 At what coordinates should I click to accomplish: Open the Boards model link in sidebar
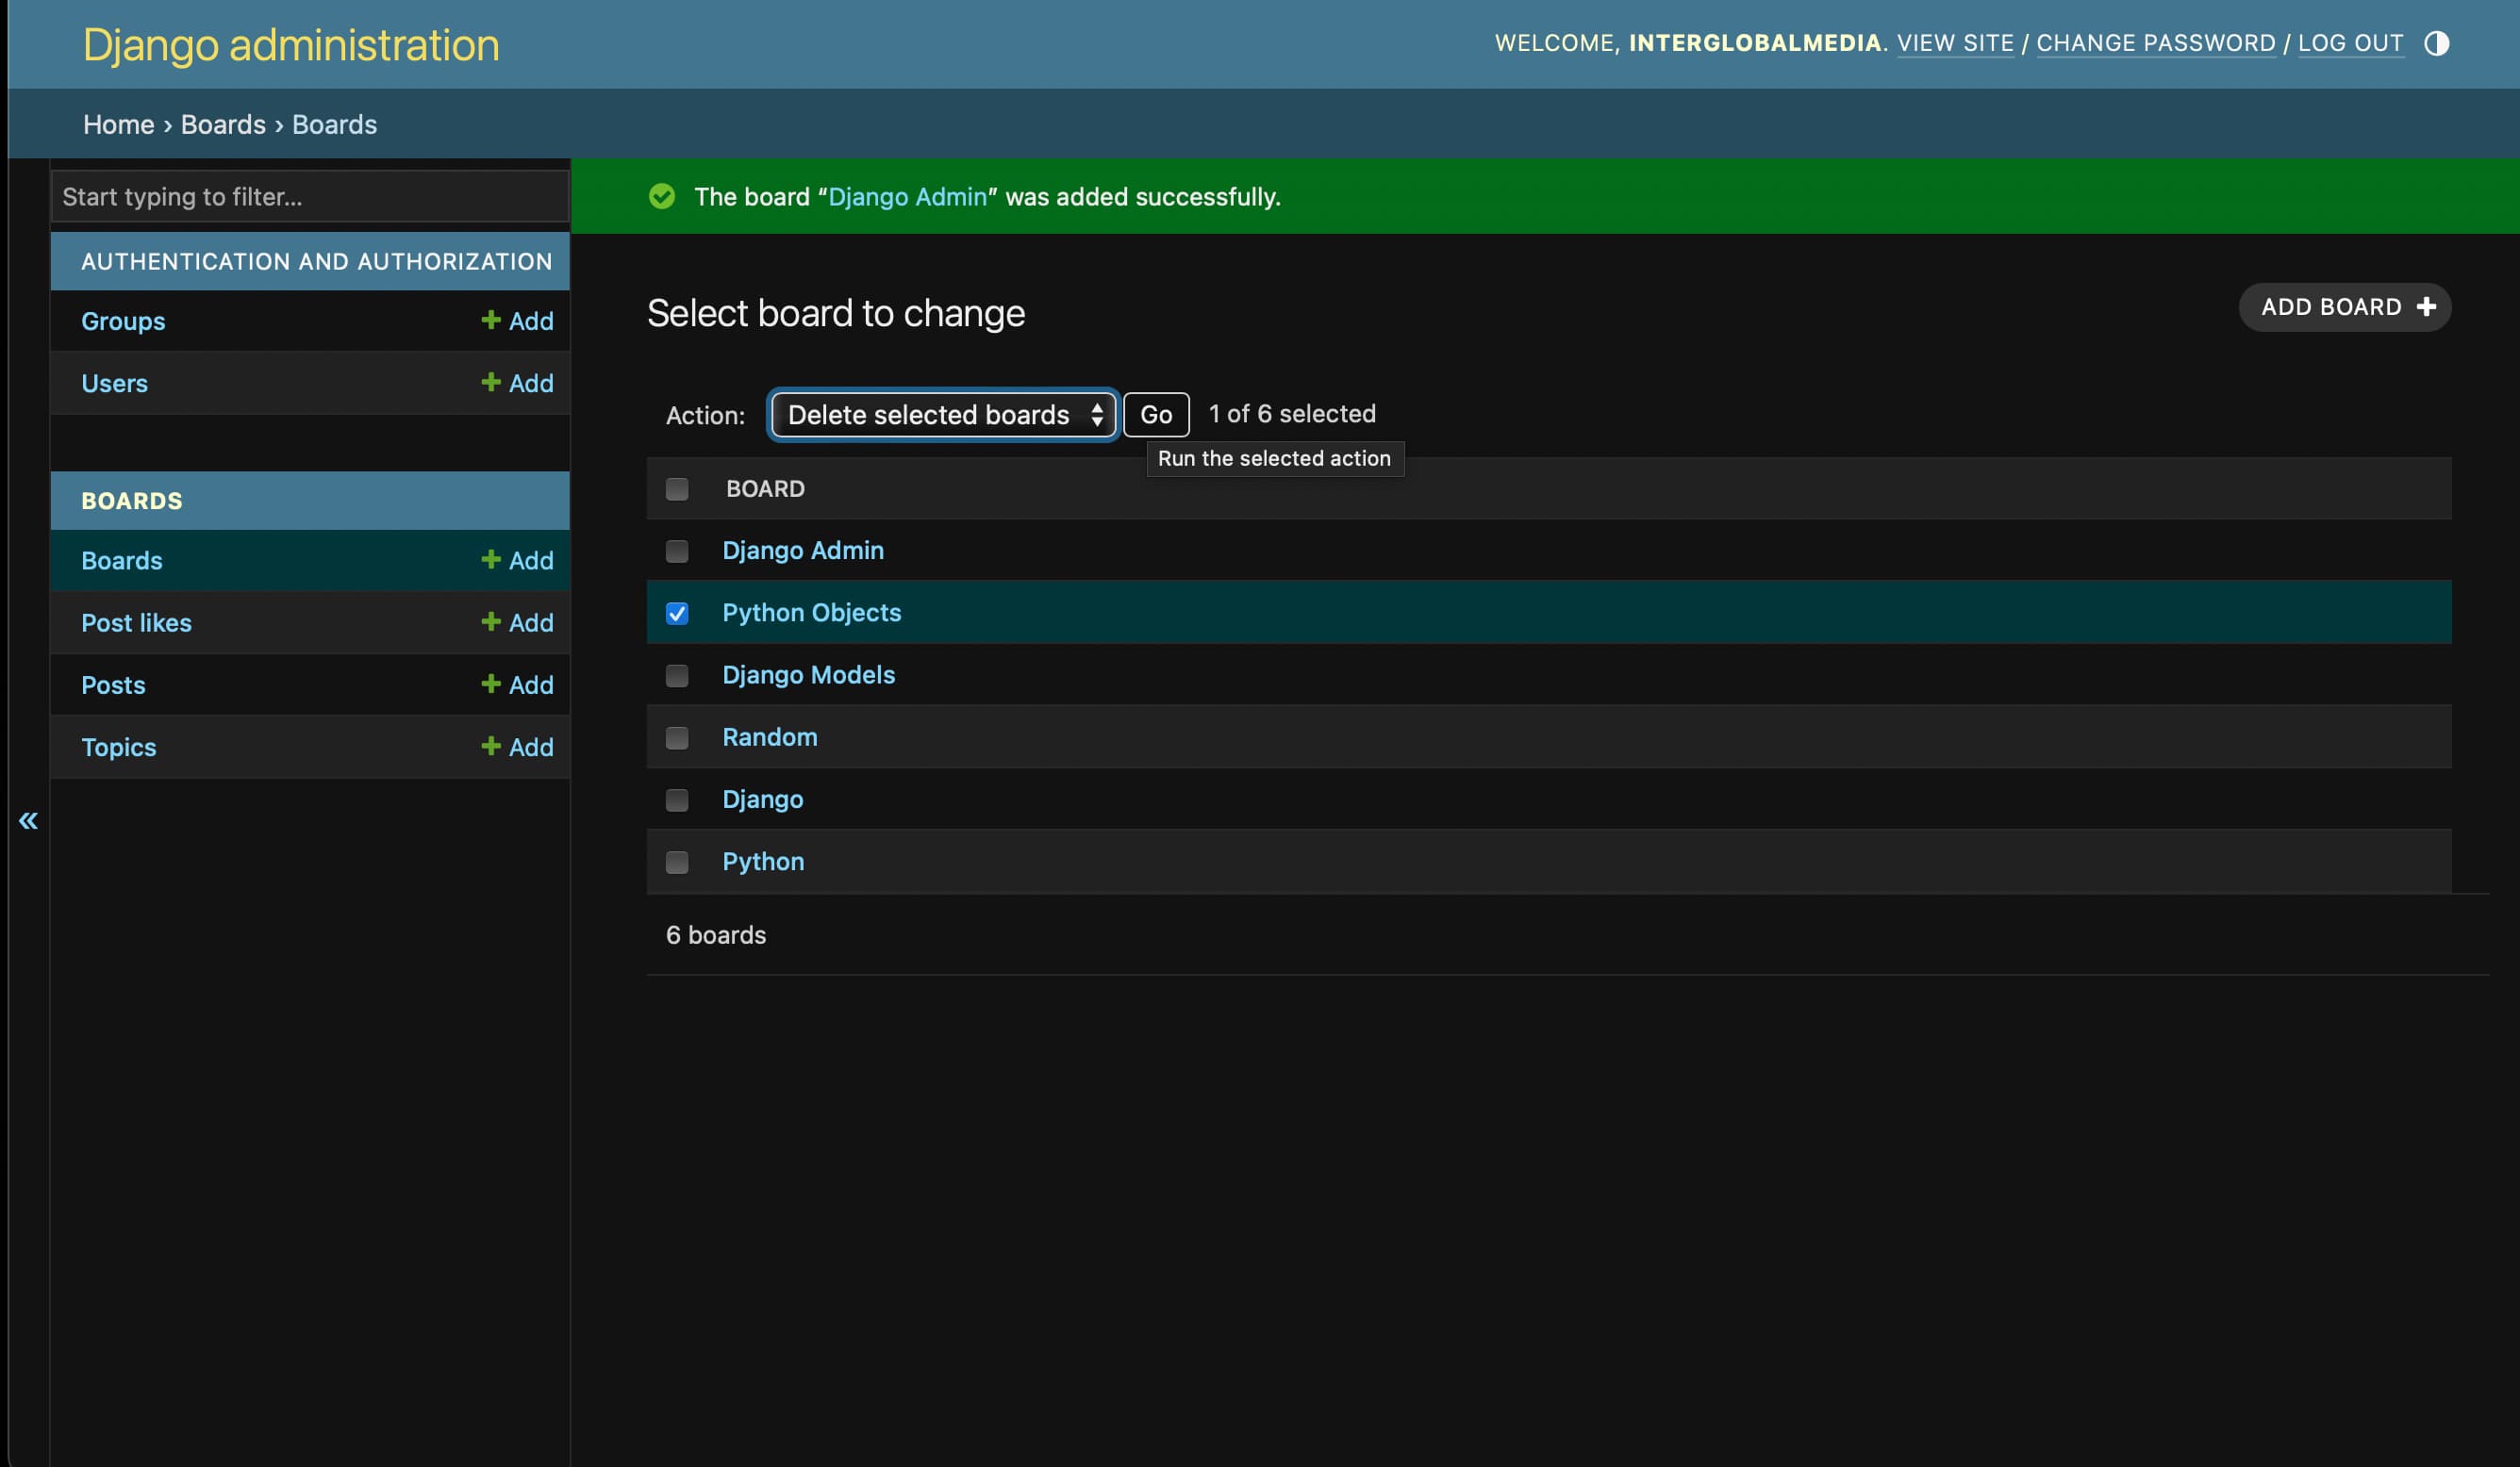(121, 560)
